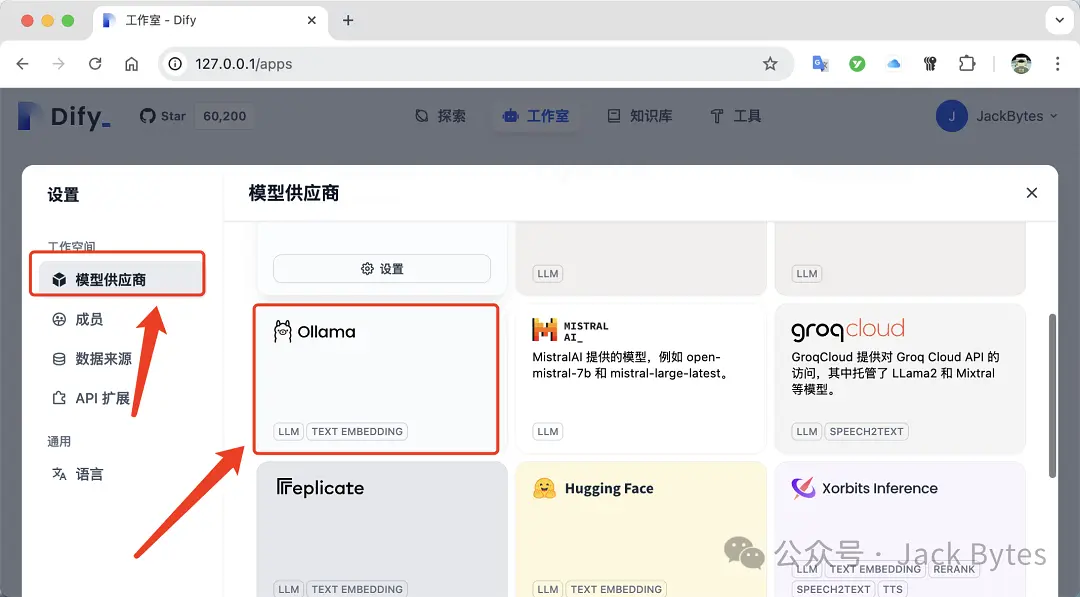Click the Star count 60,200 link
The height and width of the screenshot is (597, 1080).
coord(223,115)
